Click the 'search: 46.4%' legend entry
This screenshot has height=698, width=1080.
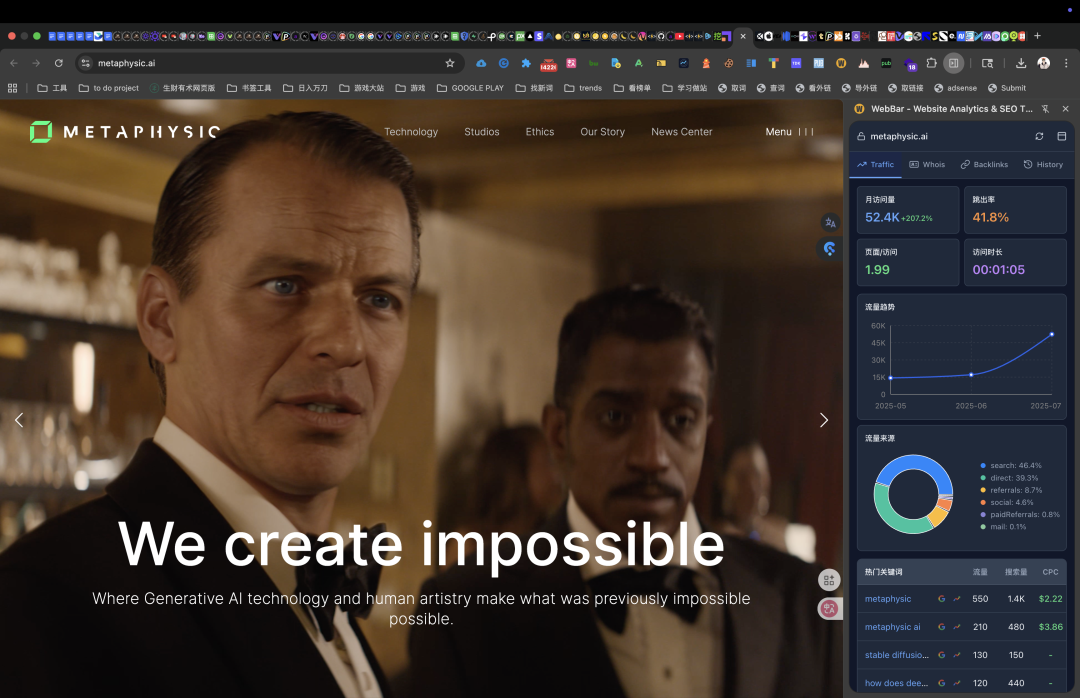[x=1011, y=466]
